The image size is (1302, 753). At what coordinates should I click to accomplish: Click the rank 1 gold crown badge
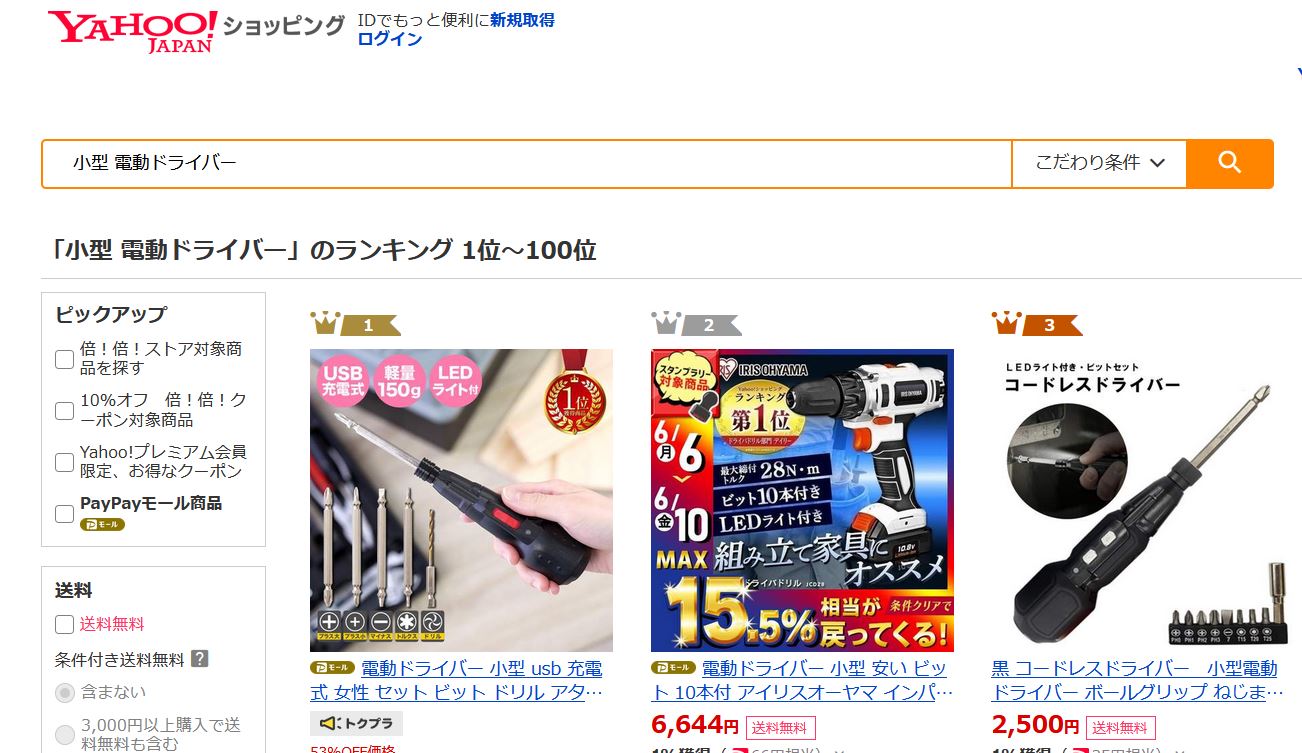(x=355, y=324)
